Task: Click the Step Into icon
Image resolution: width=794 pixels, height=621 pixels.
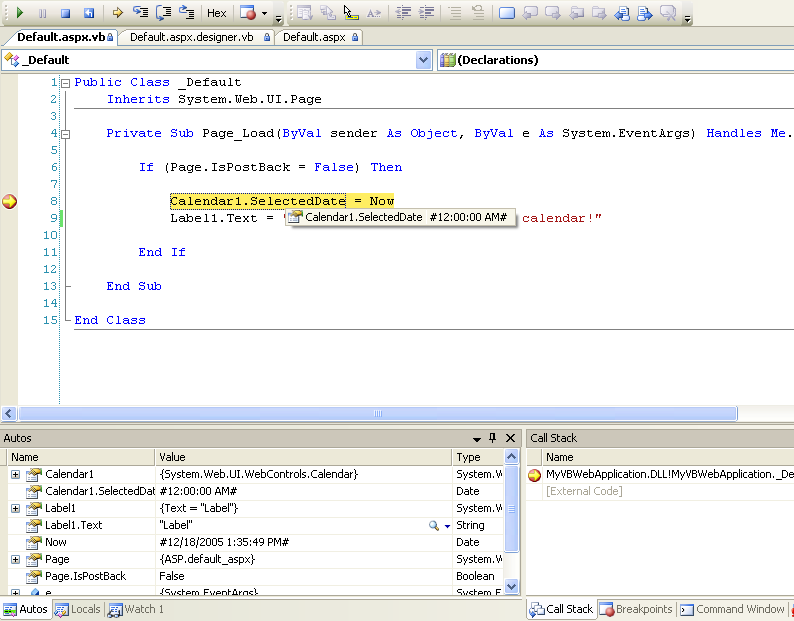Action: point(141,13)
